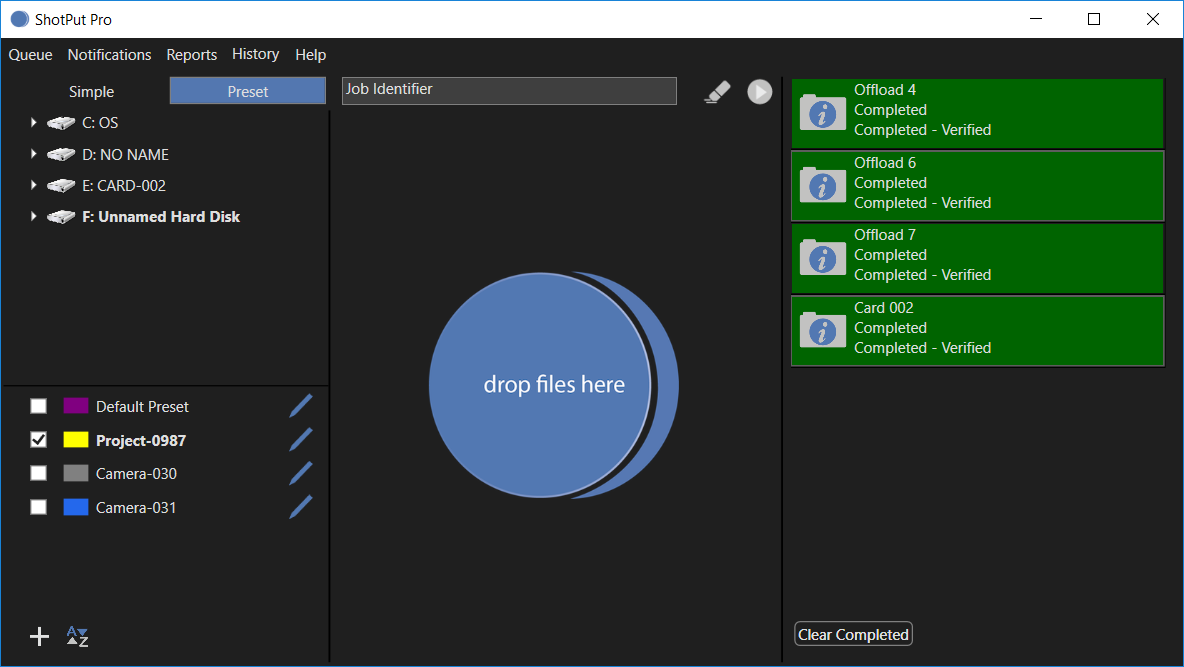Expand the F: Unnamed Hard Disk drive
1184x667 pixels.
(x=33, y=216)
